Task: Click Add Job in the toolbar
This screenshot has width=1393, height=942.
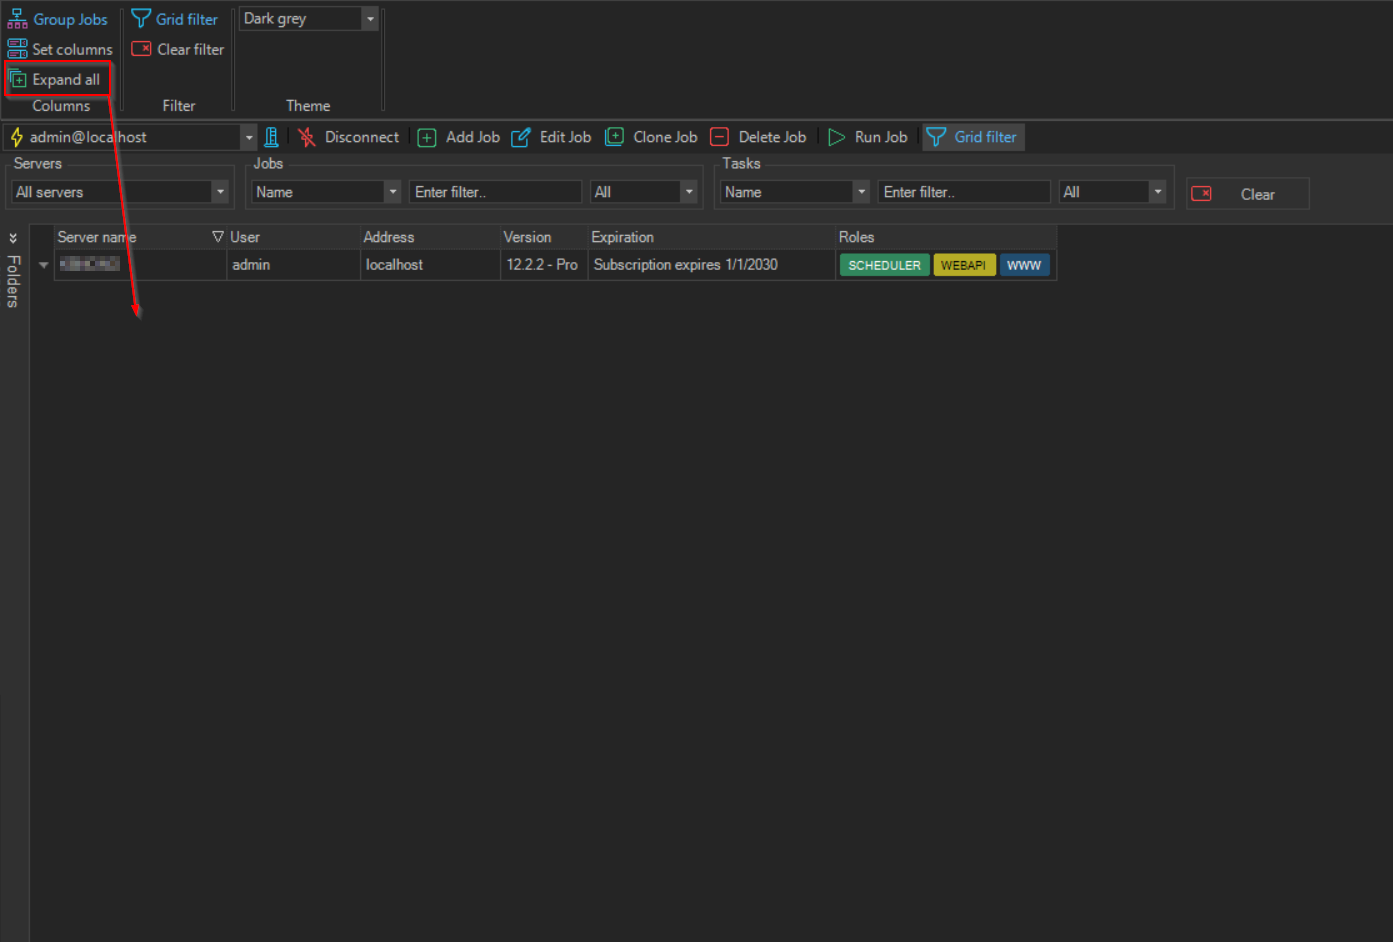Action: coord(459,137)
